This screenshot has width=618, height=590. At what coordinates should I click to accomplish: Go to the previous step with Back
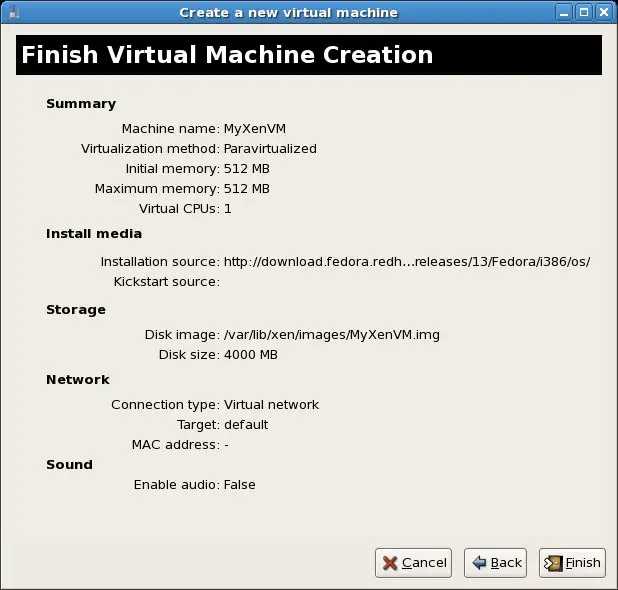[495, 563]
